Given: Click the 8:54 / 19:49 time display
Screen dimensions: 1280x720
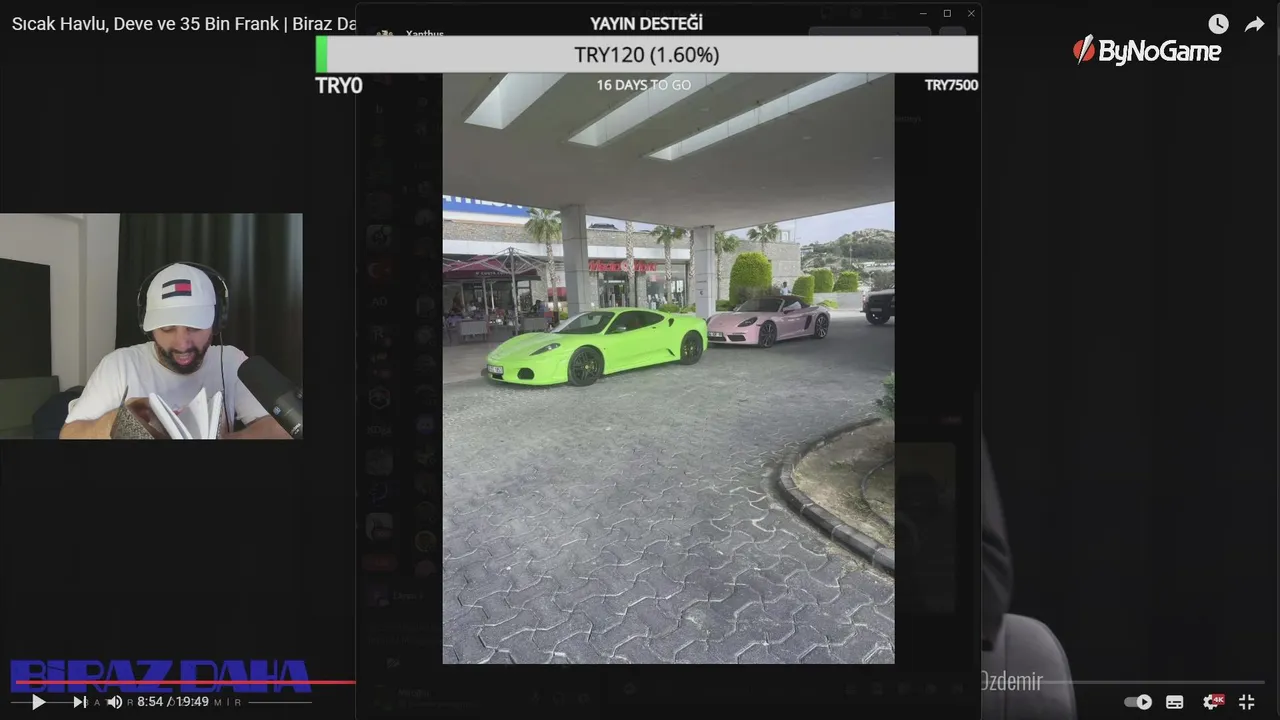Looking at the screenshot, I should [173, 702].
